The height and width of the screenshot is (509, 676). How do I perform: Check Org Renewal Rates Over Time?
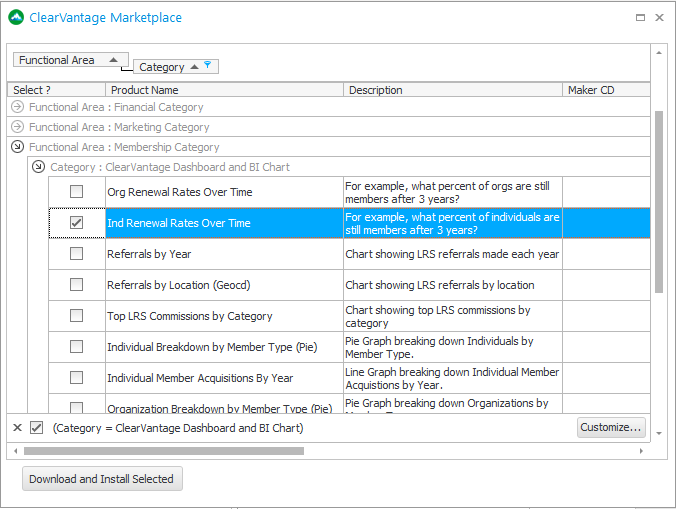(x=76, y=192)
